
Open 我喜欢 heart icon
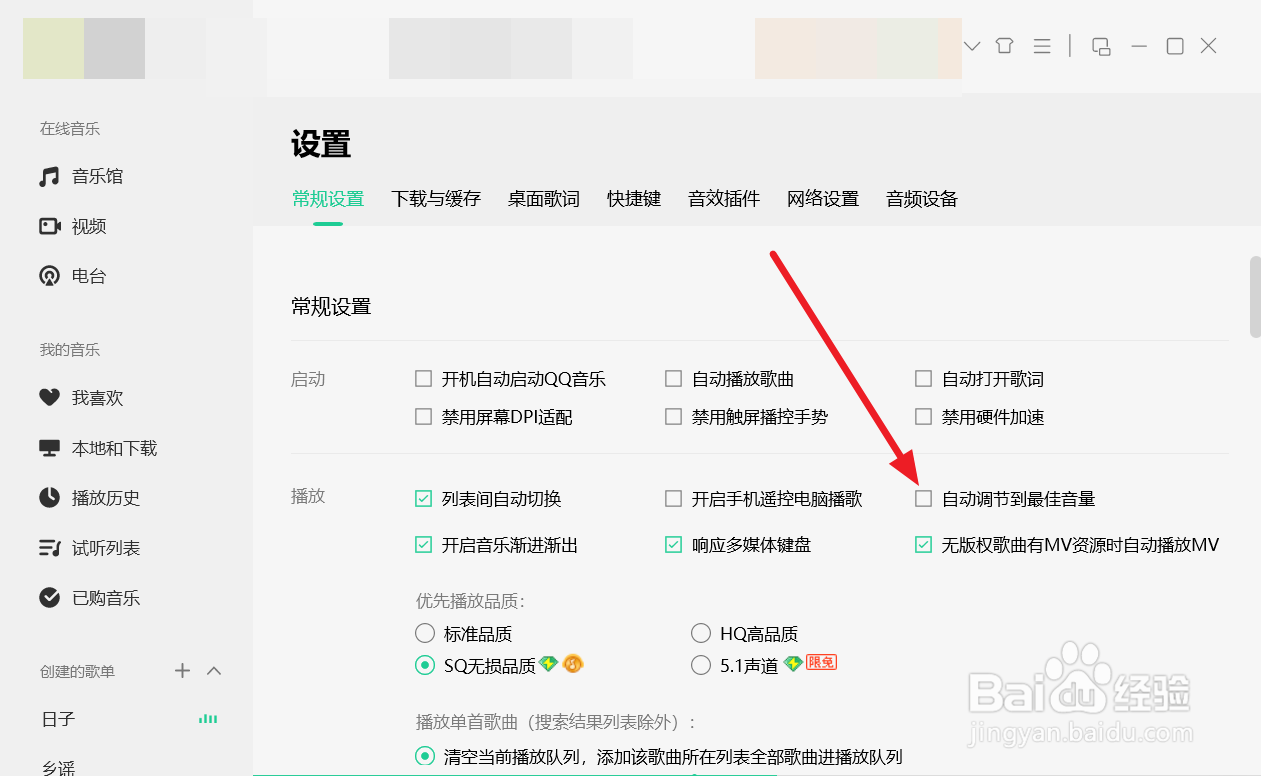point(49,398)
